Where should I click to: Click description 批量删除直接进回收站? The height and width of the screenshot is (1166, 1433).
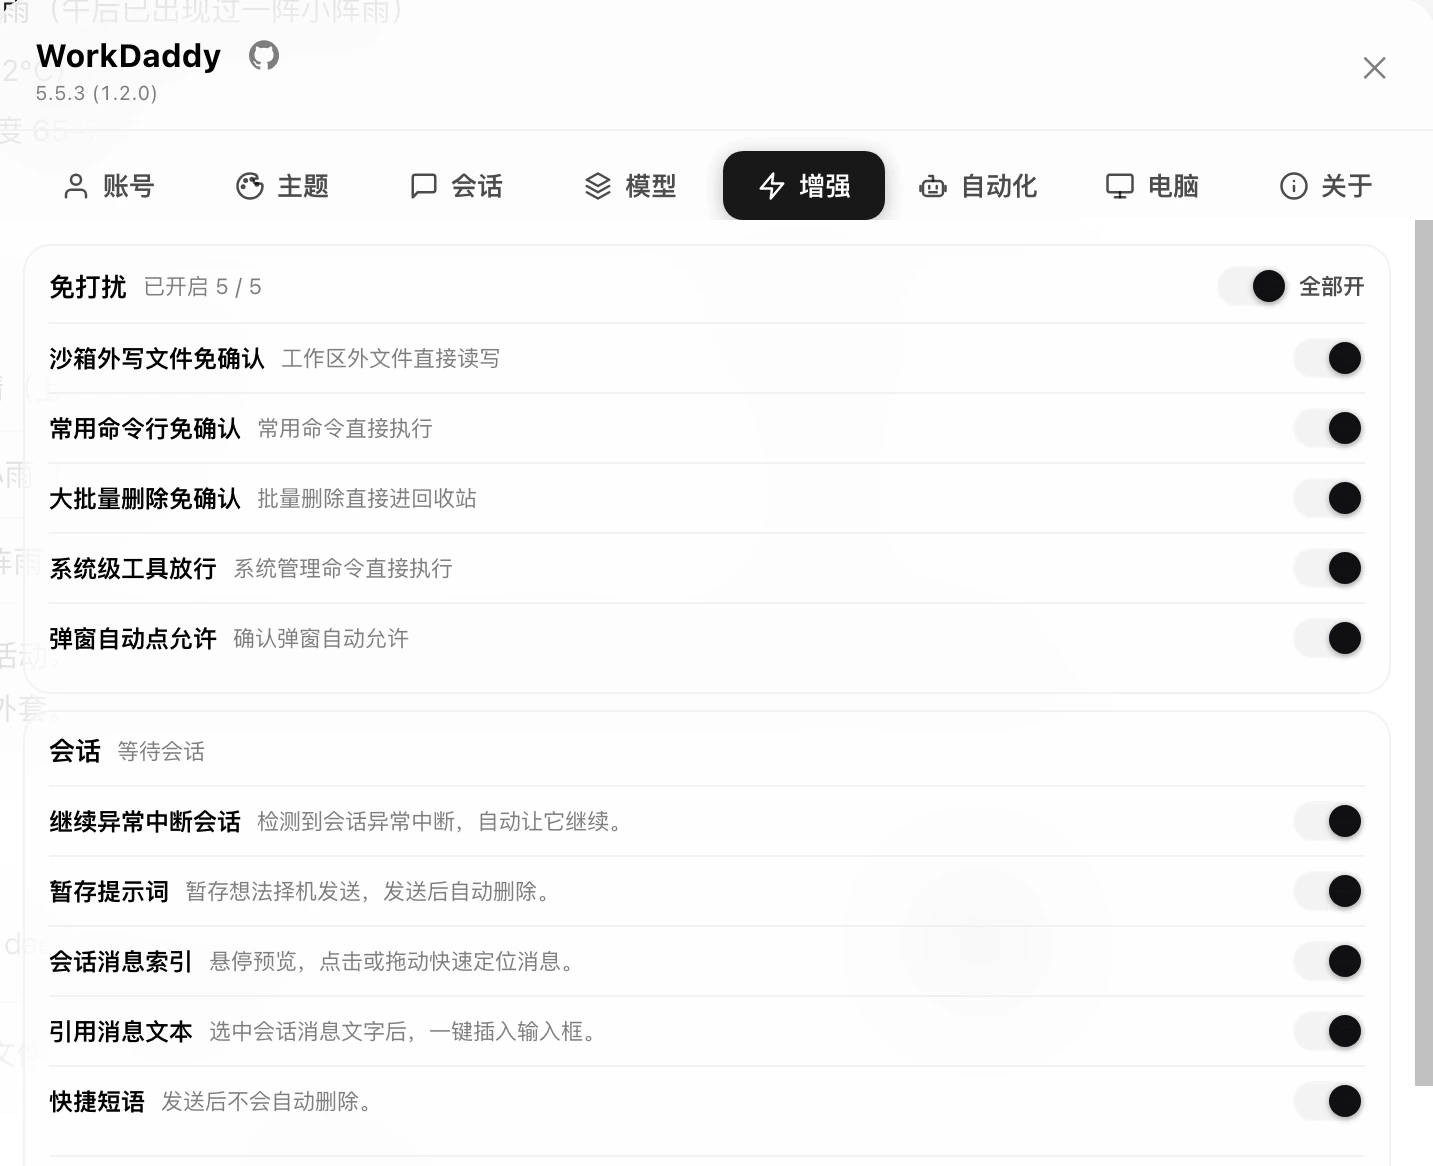point(367,498)
